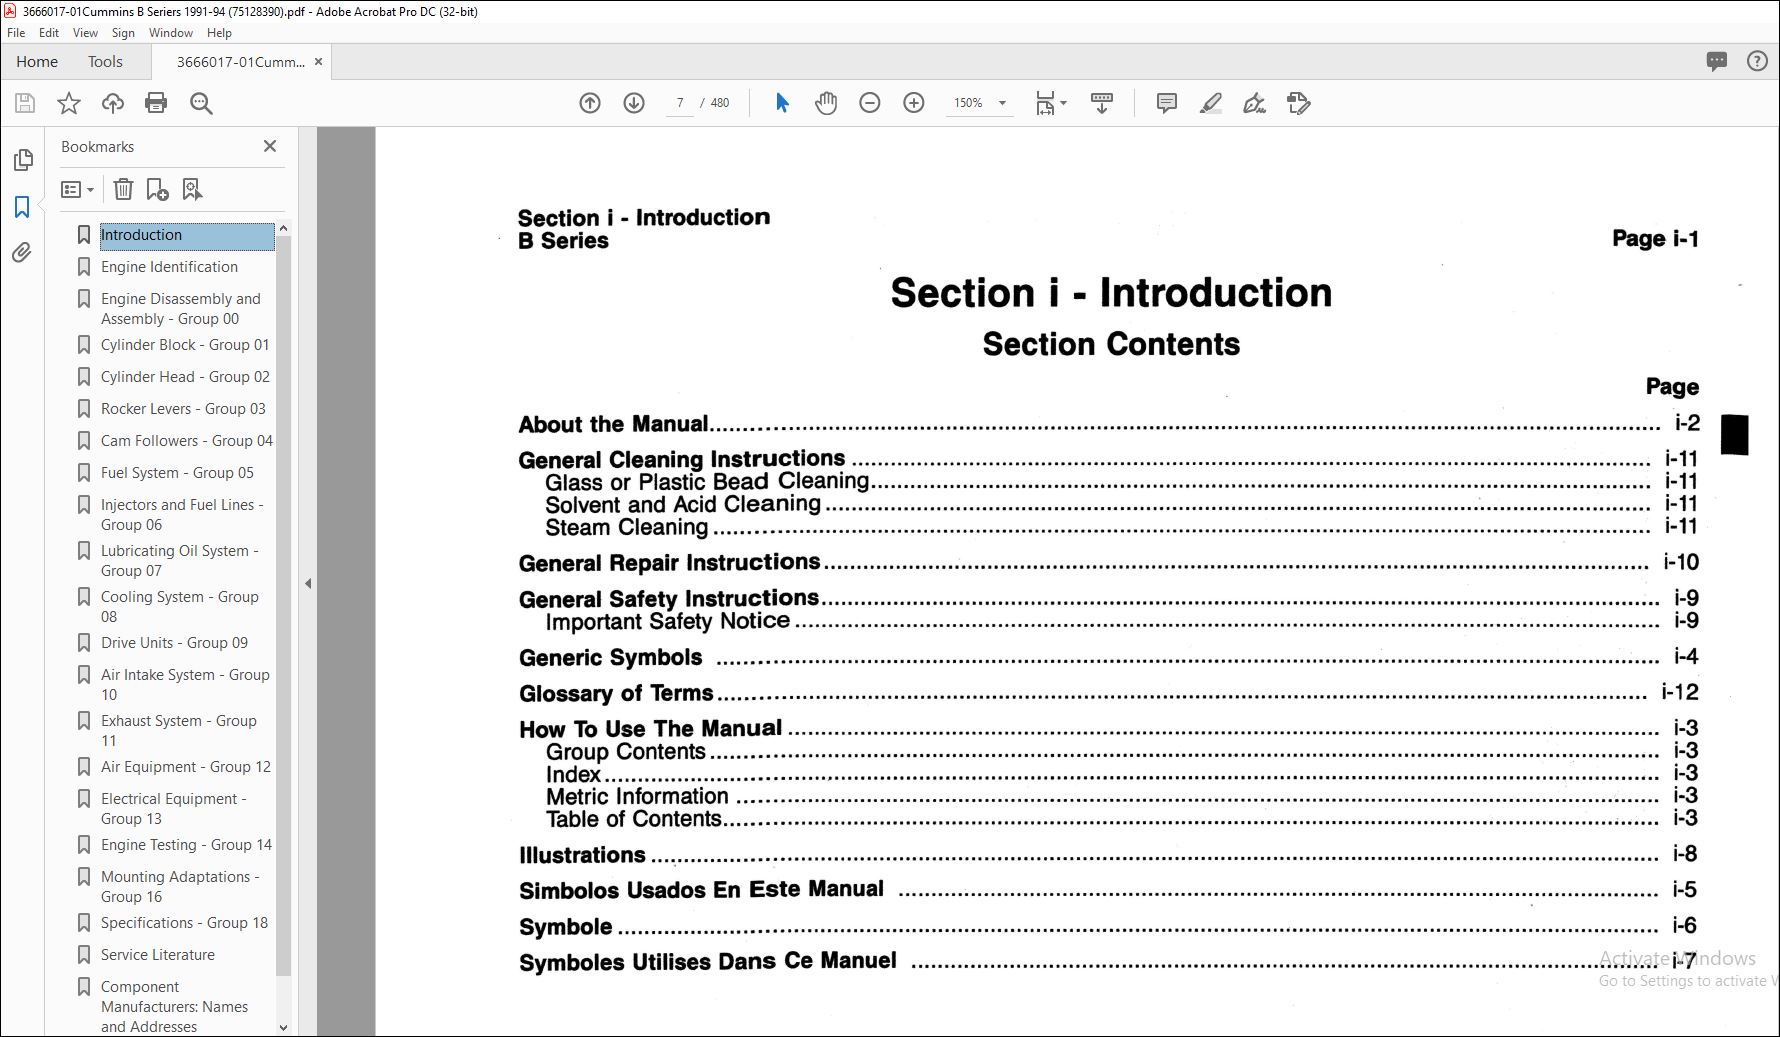Open the zoom level 150% dropdown
Viewport: 1780px width, 1037px height.
(979, 103)
